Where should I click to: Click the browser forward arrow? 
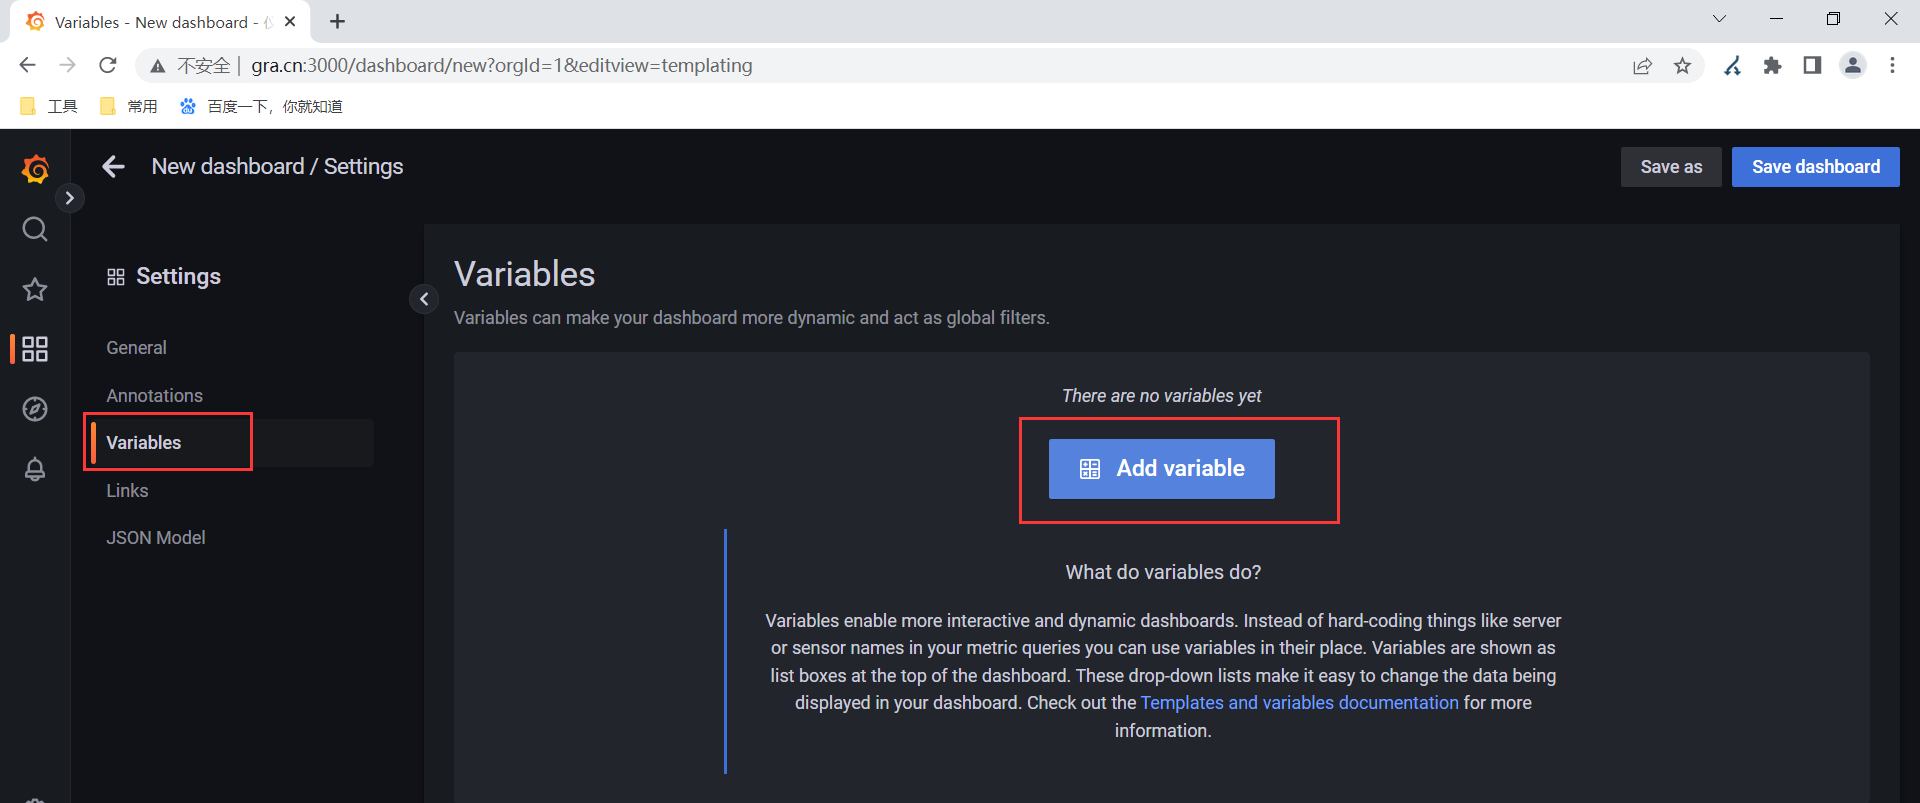pos(67,65)
